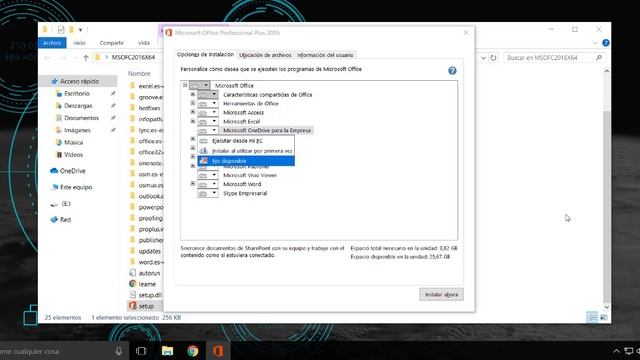Choose 'No disponible' in the dropdown menu
This screenshot has width=640, height=360.
click(246, 161)
